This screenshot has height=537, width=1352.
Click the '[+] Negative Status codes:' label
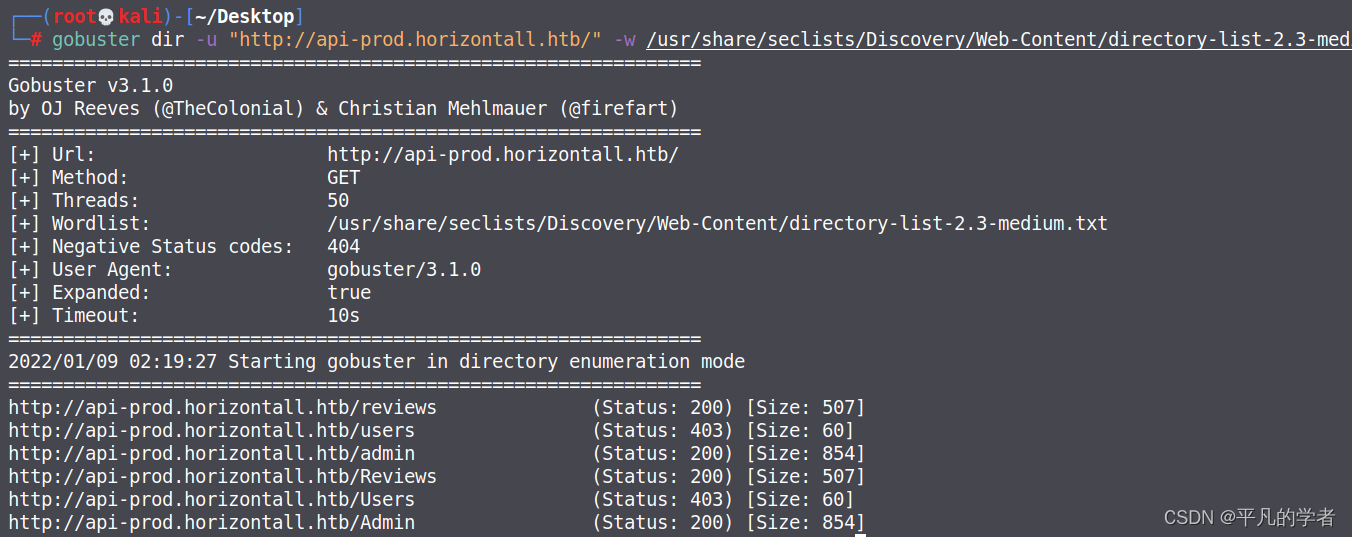pyautogui.click(x=151, y=247)
